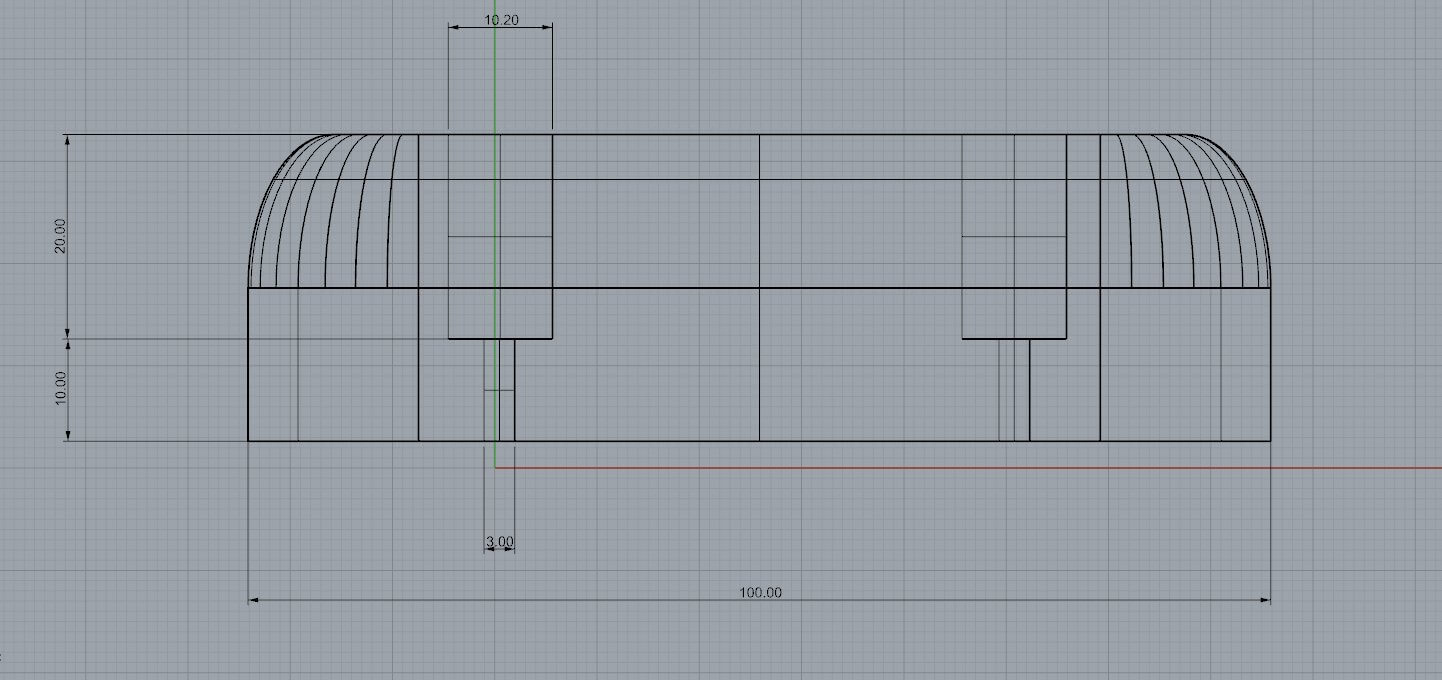The height and width of the screenshot is (680, 1442).
Task: Click the red X-axis line
Action: [900, 467]
